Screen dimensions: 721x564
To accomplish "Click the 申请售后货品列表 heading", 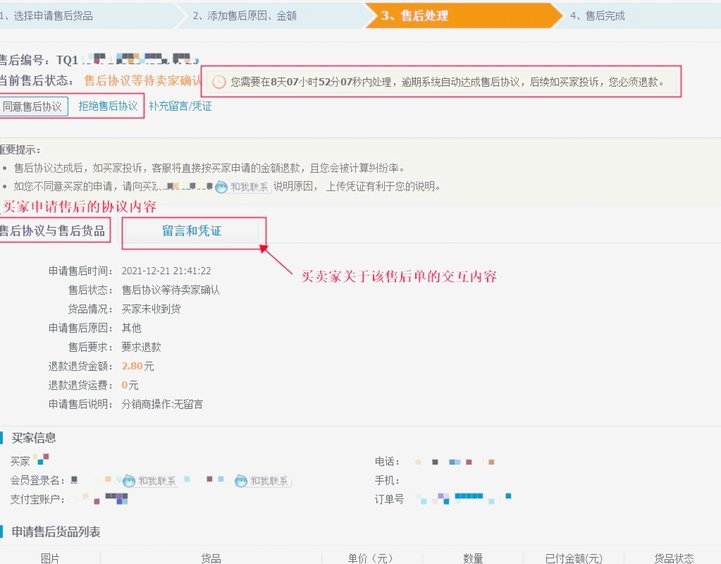I will tap(56, 532).
